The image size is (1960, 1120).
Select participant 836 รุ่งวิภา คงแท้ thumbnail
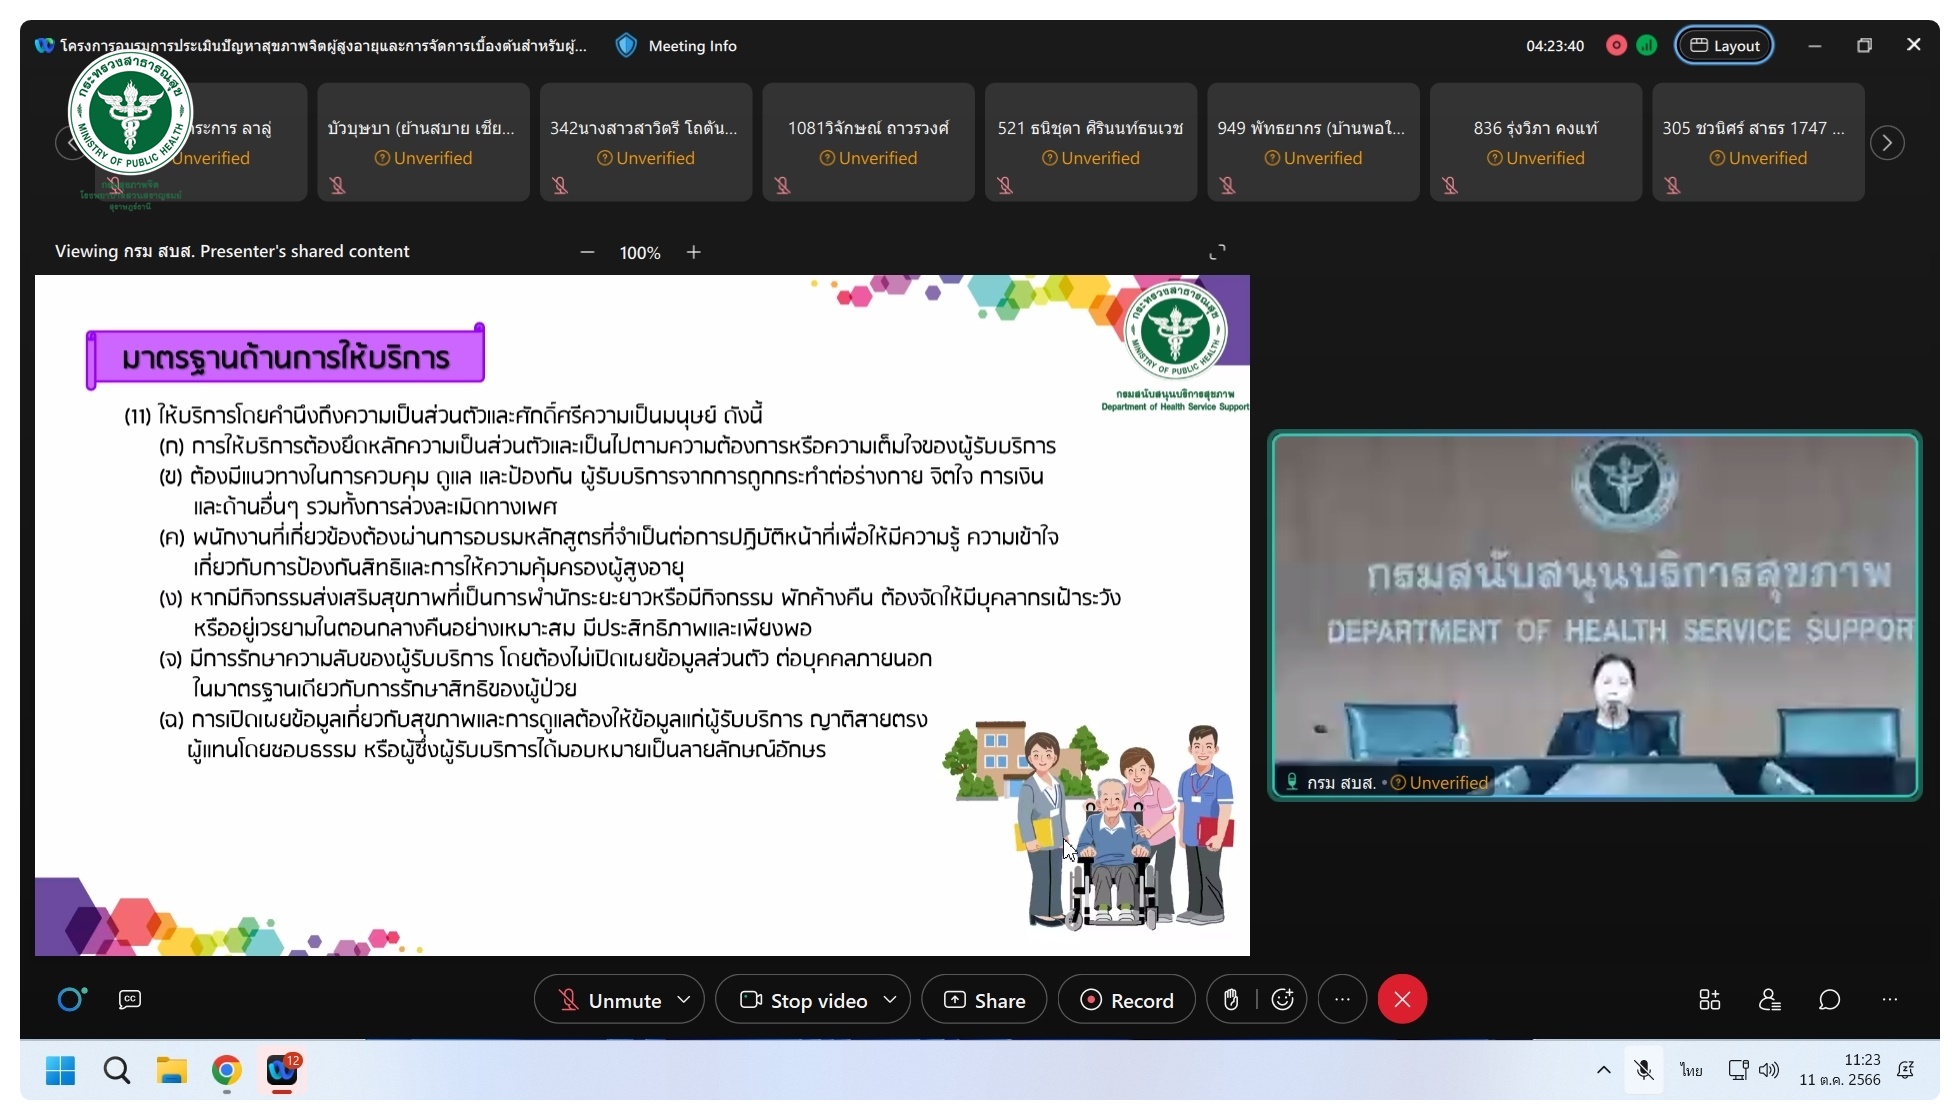[x=1536, y=142]
